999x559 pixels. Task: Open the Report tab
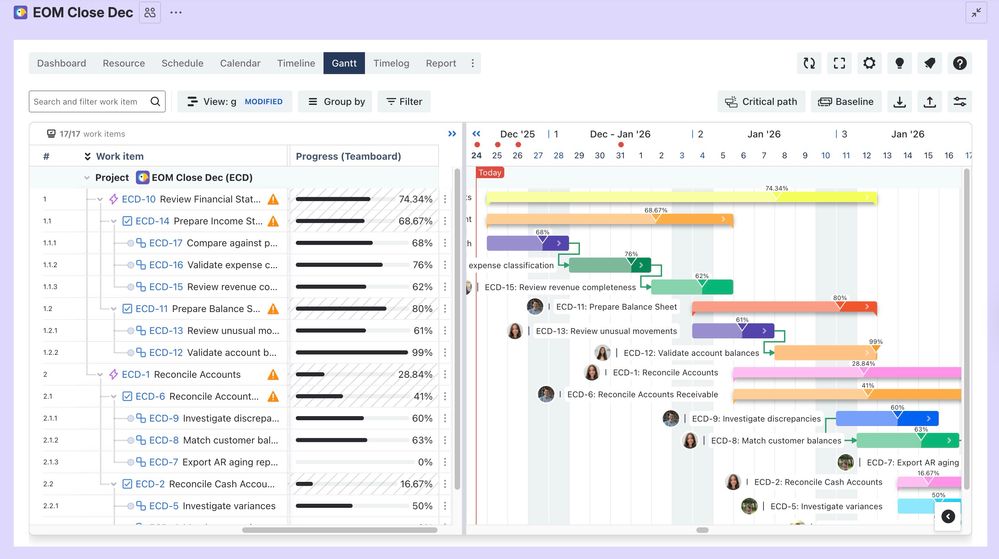[441, 63]
